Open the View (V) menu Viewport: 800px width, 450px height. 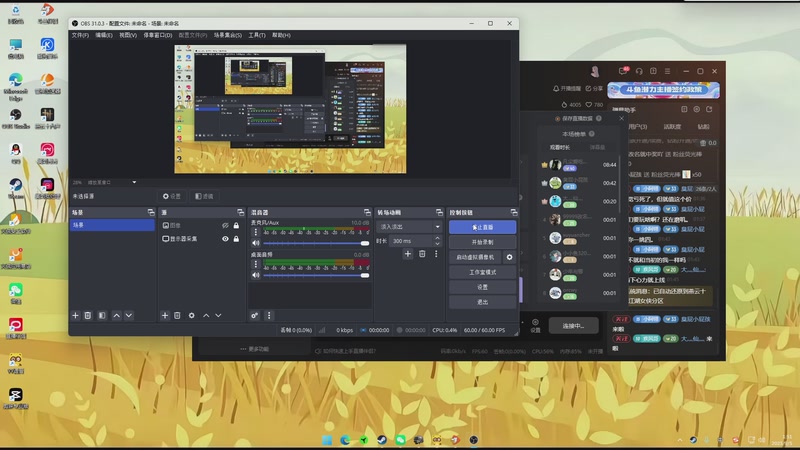click(128, 35)
